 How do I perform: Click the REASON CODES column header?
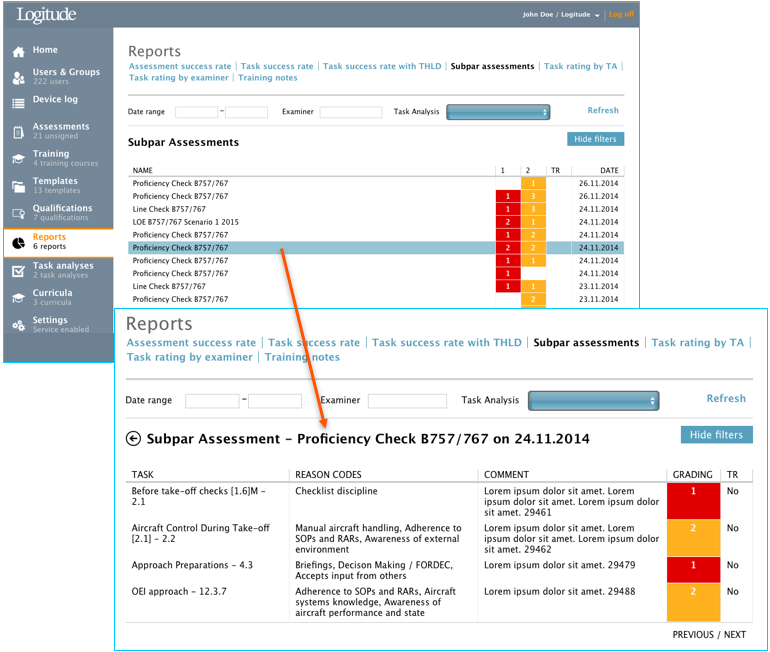pyautogui.click(x=328, y=475)
